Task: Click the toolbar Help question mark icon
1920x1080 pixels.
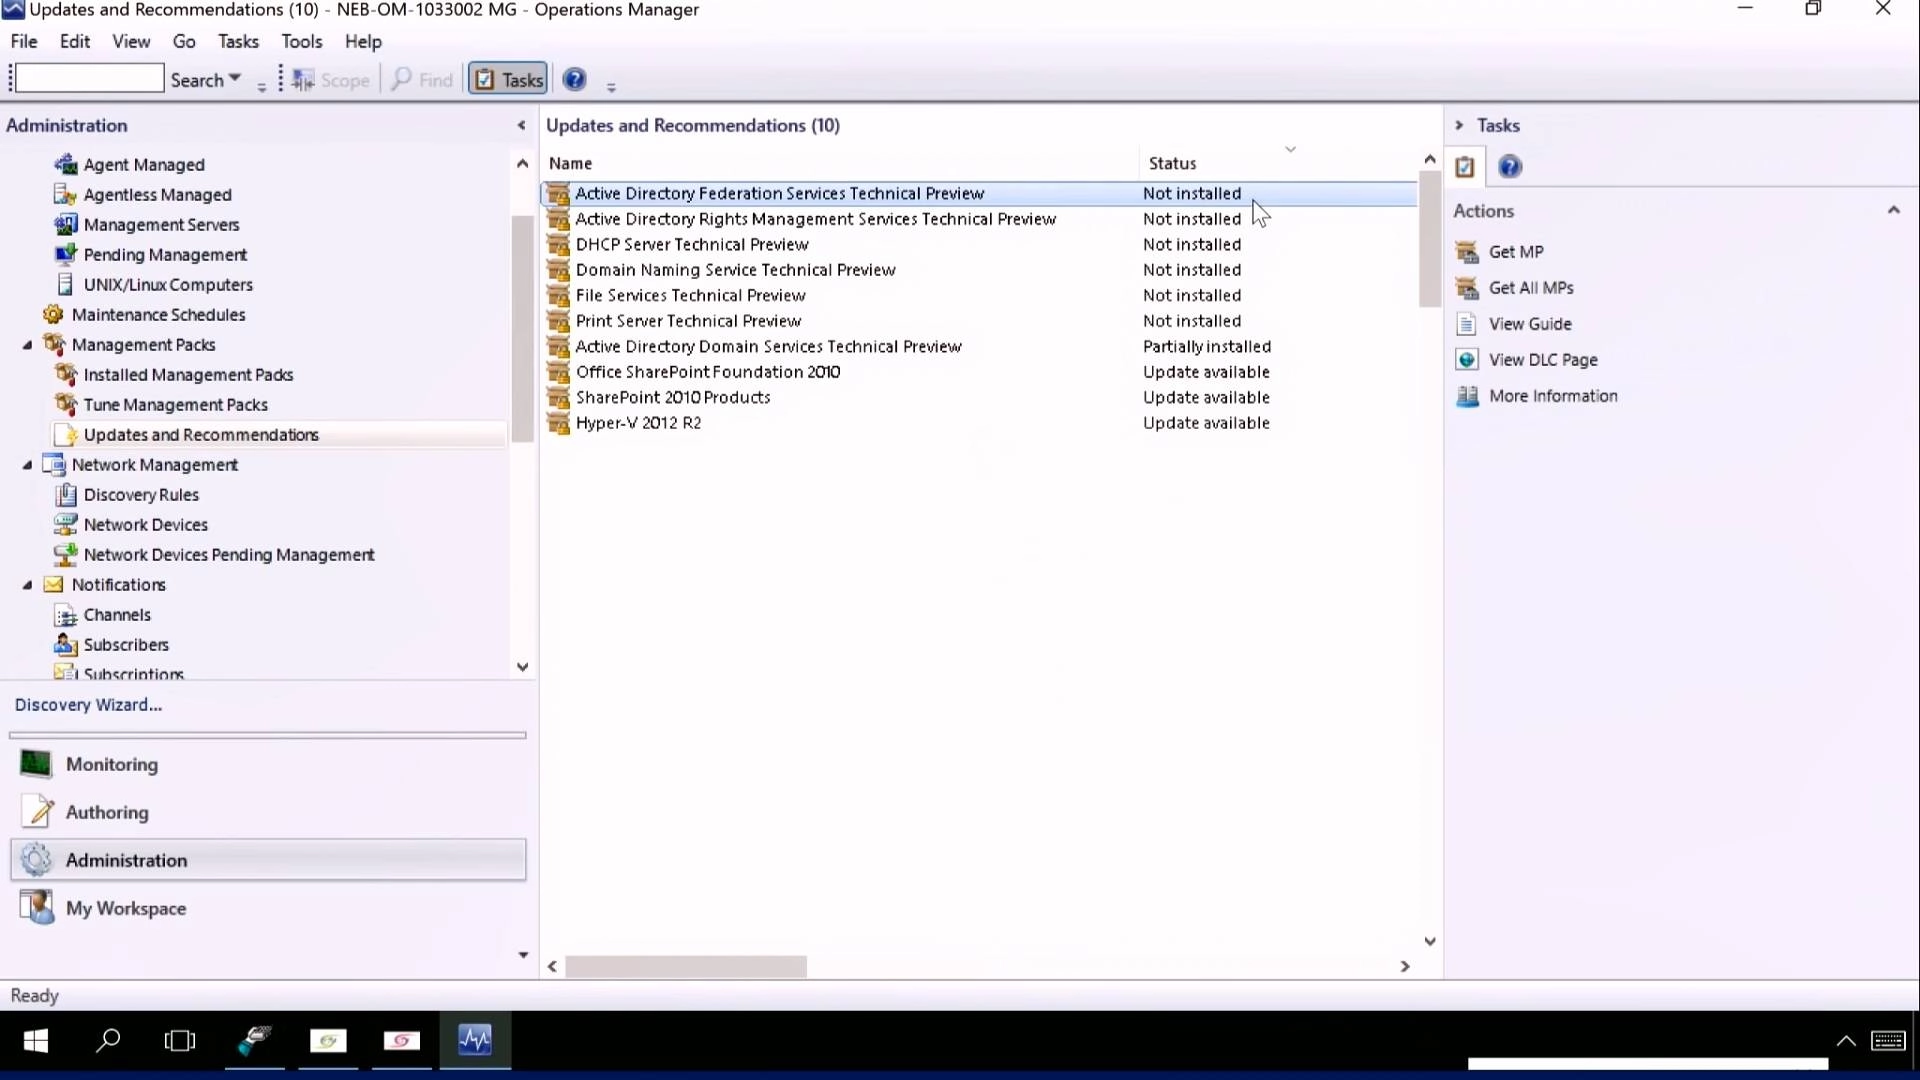Action: coord(575,80)
